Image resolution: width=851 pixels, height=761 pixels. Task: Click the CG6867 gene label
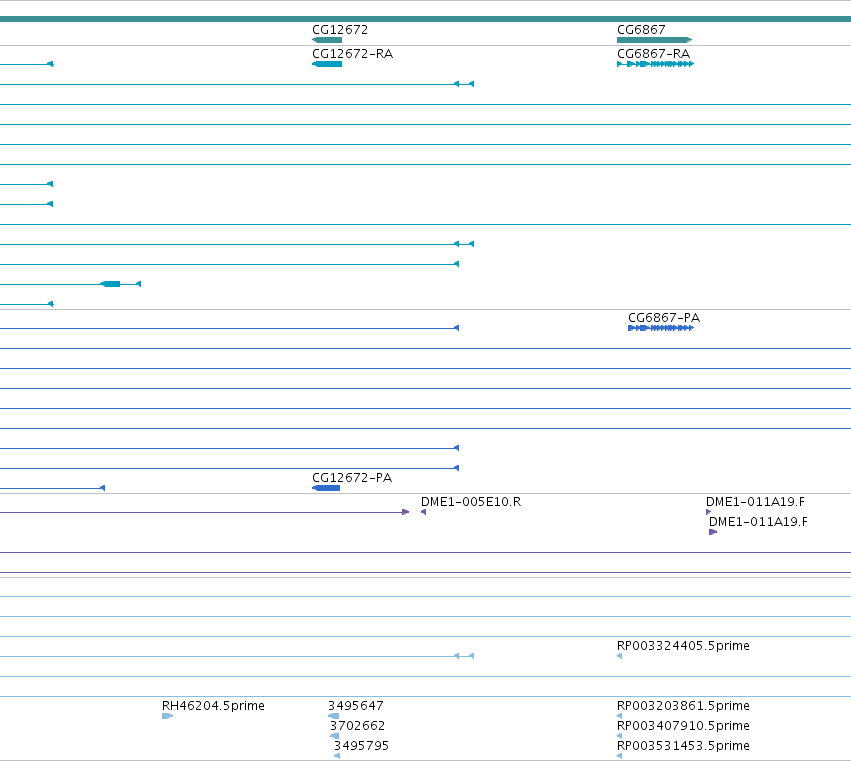tap(641, 30)
